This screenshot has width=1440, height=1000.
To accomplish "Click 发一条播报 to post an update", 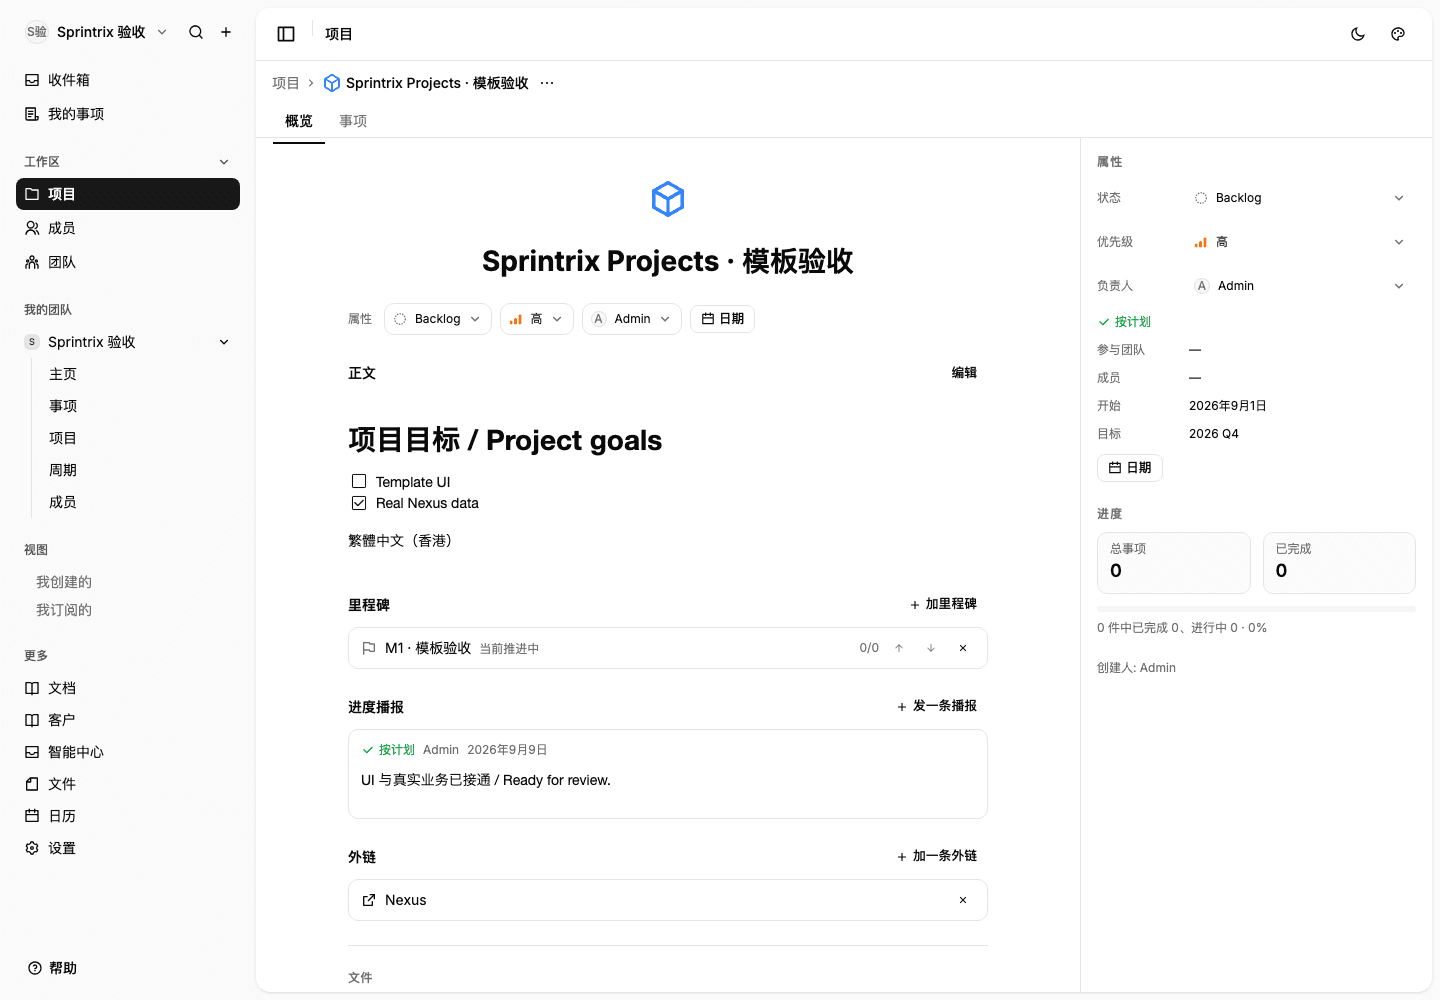I will [937, 706].
